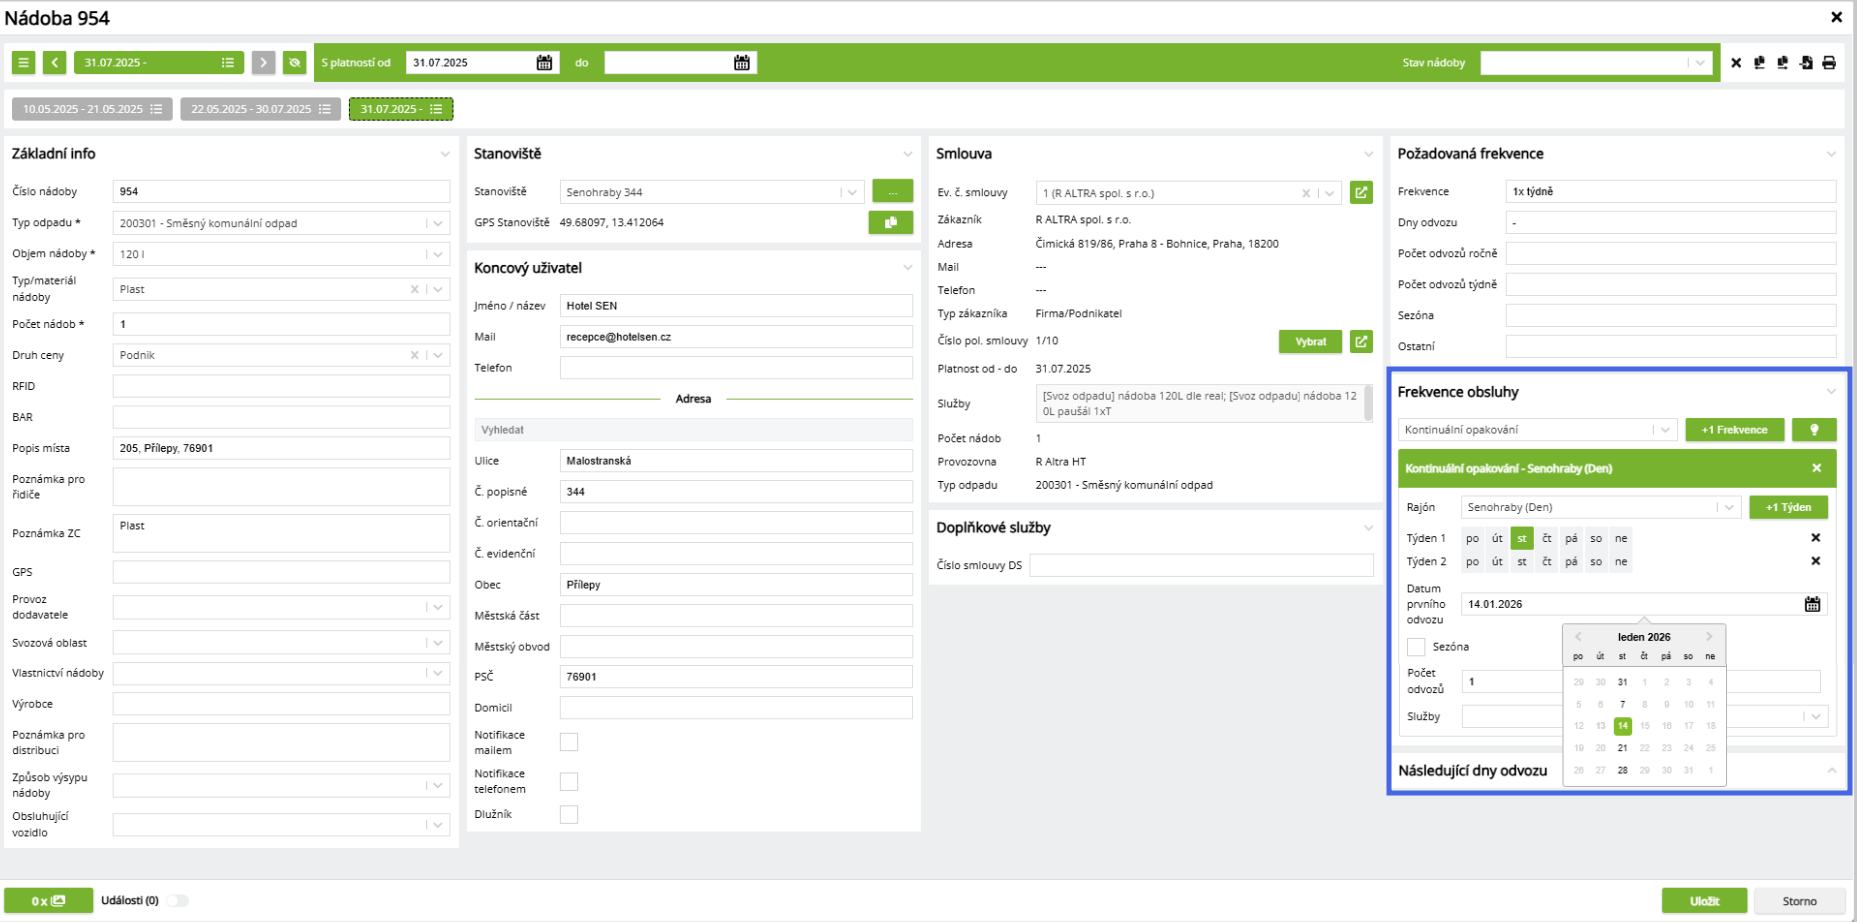Click the print icon in the toolbar
1857x922 pixels.
click(x=1829, y=63)
